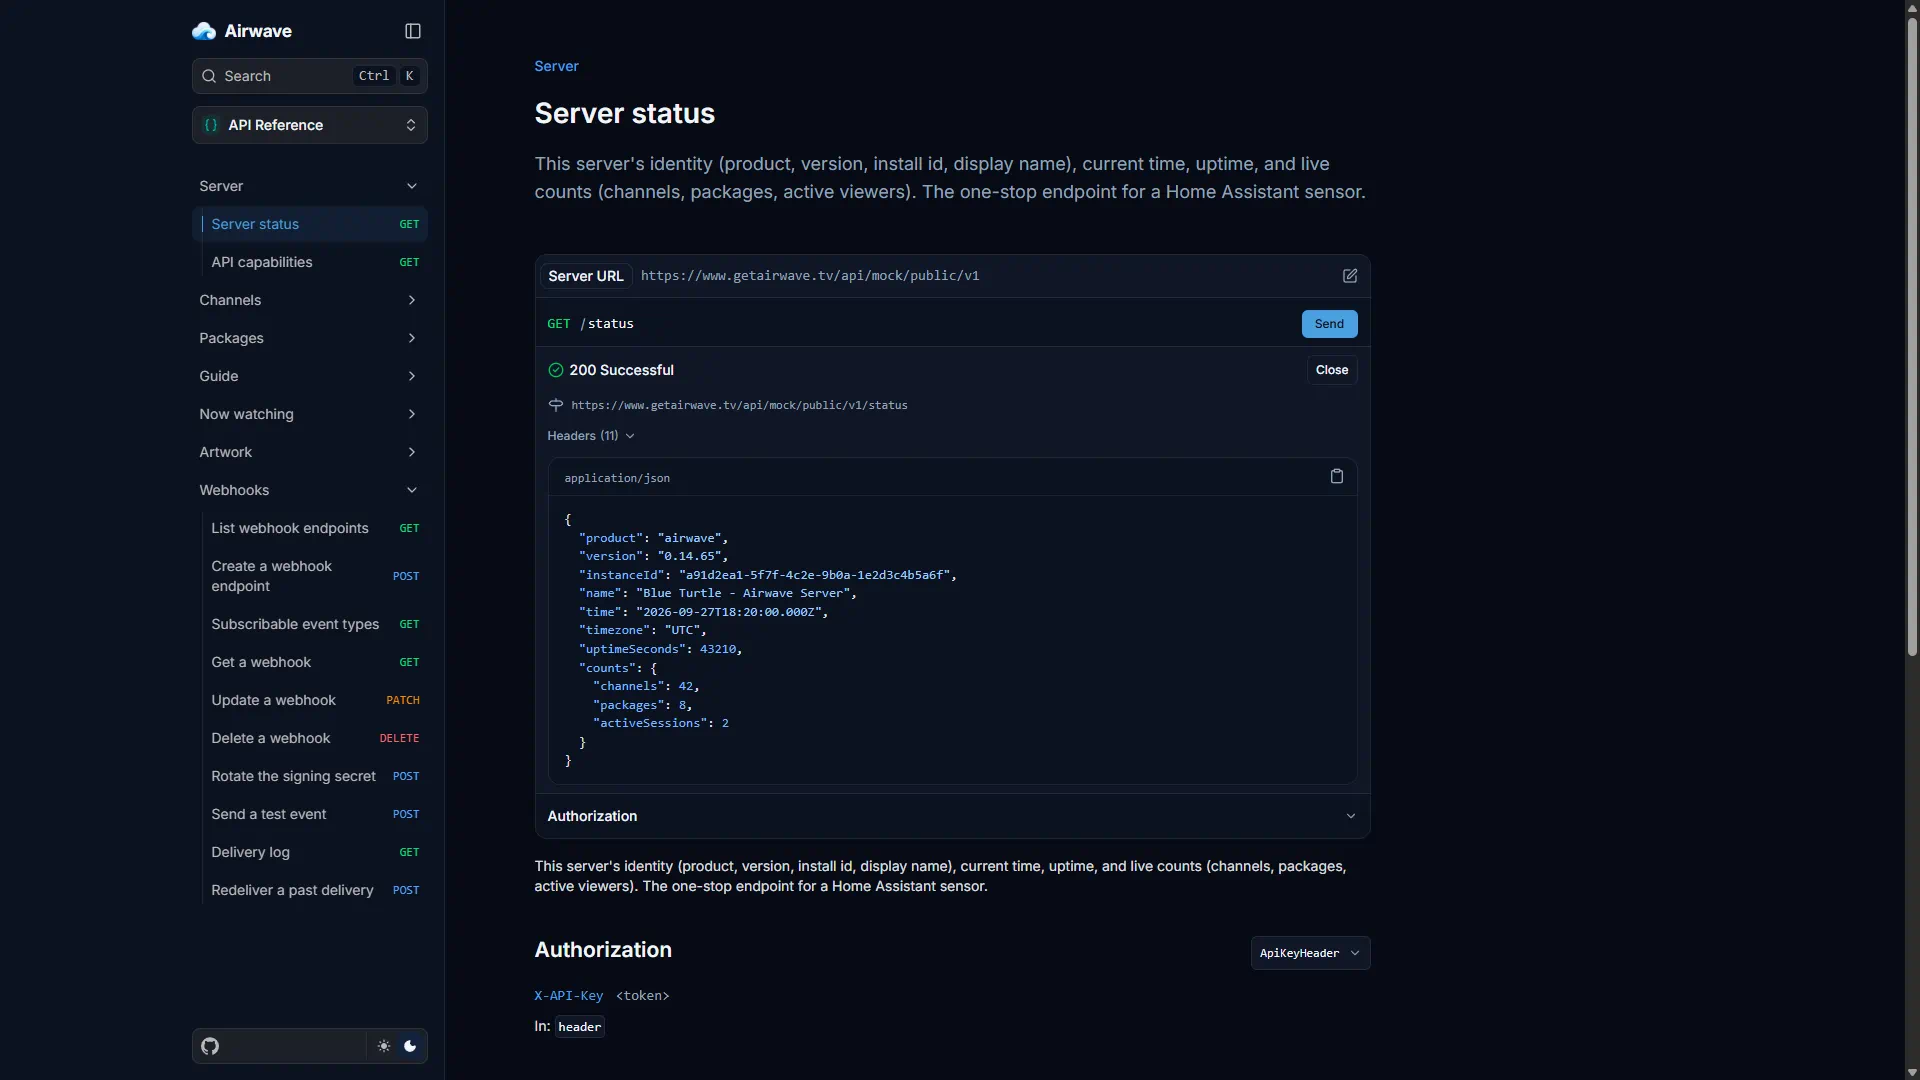
Task: Click the scrollbar down arrow
Action: click(x=1912, y=1072)
